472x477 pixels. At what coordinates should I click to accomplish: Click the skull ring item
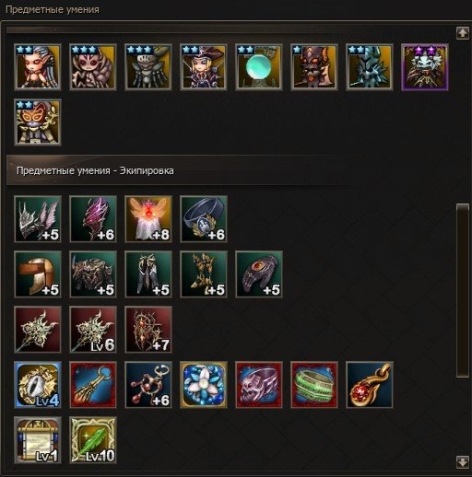(259, 385)
